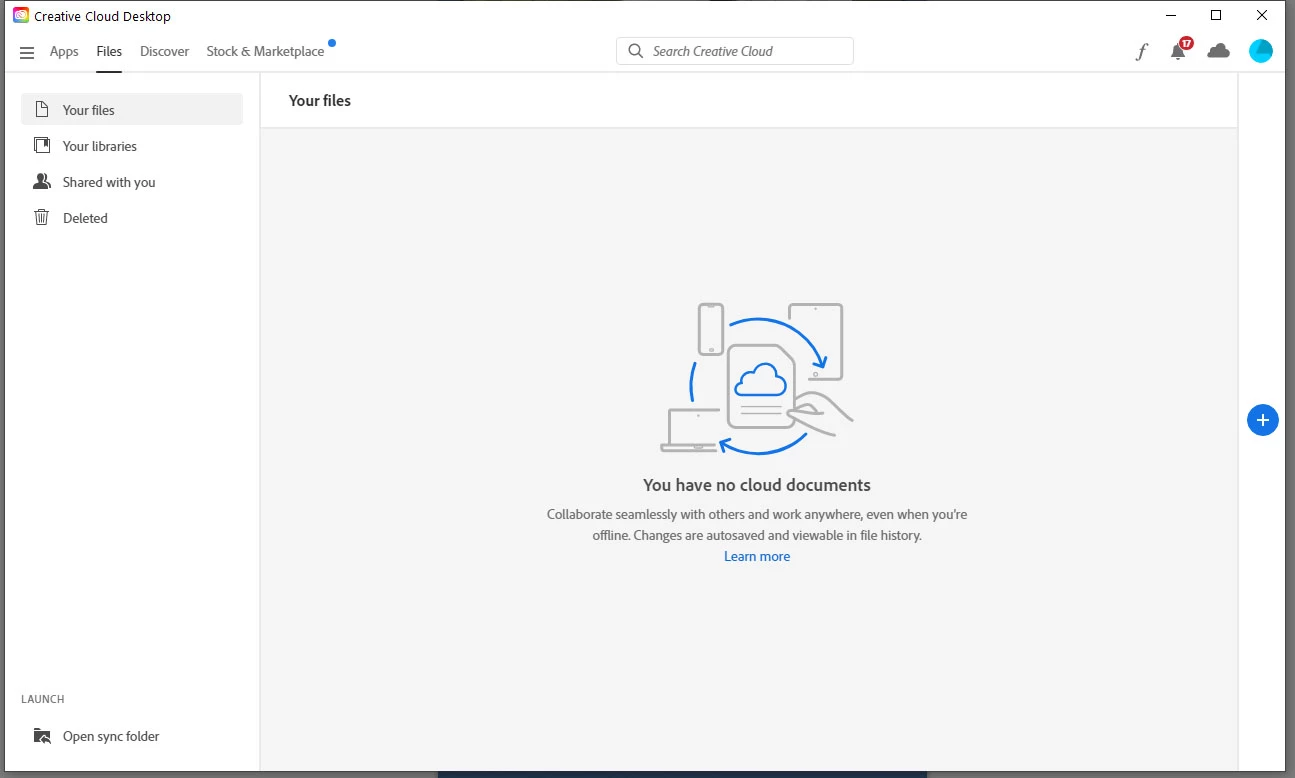The height and width of the screenshot is (778, 1295).
Task: Click the magnifier icon in search box
Action: click(635, 51)
